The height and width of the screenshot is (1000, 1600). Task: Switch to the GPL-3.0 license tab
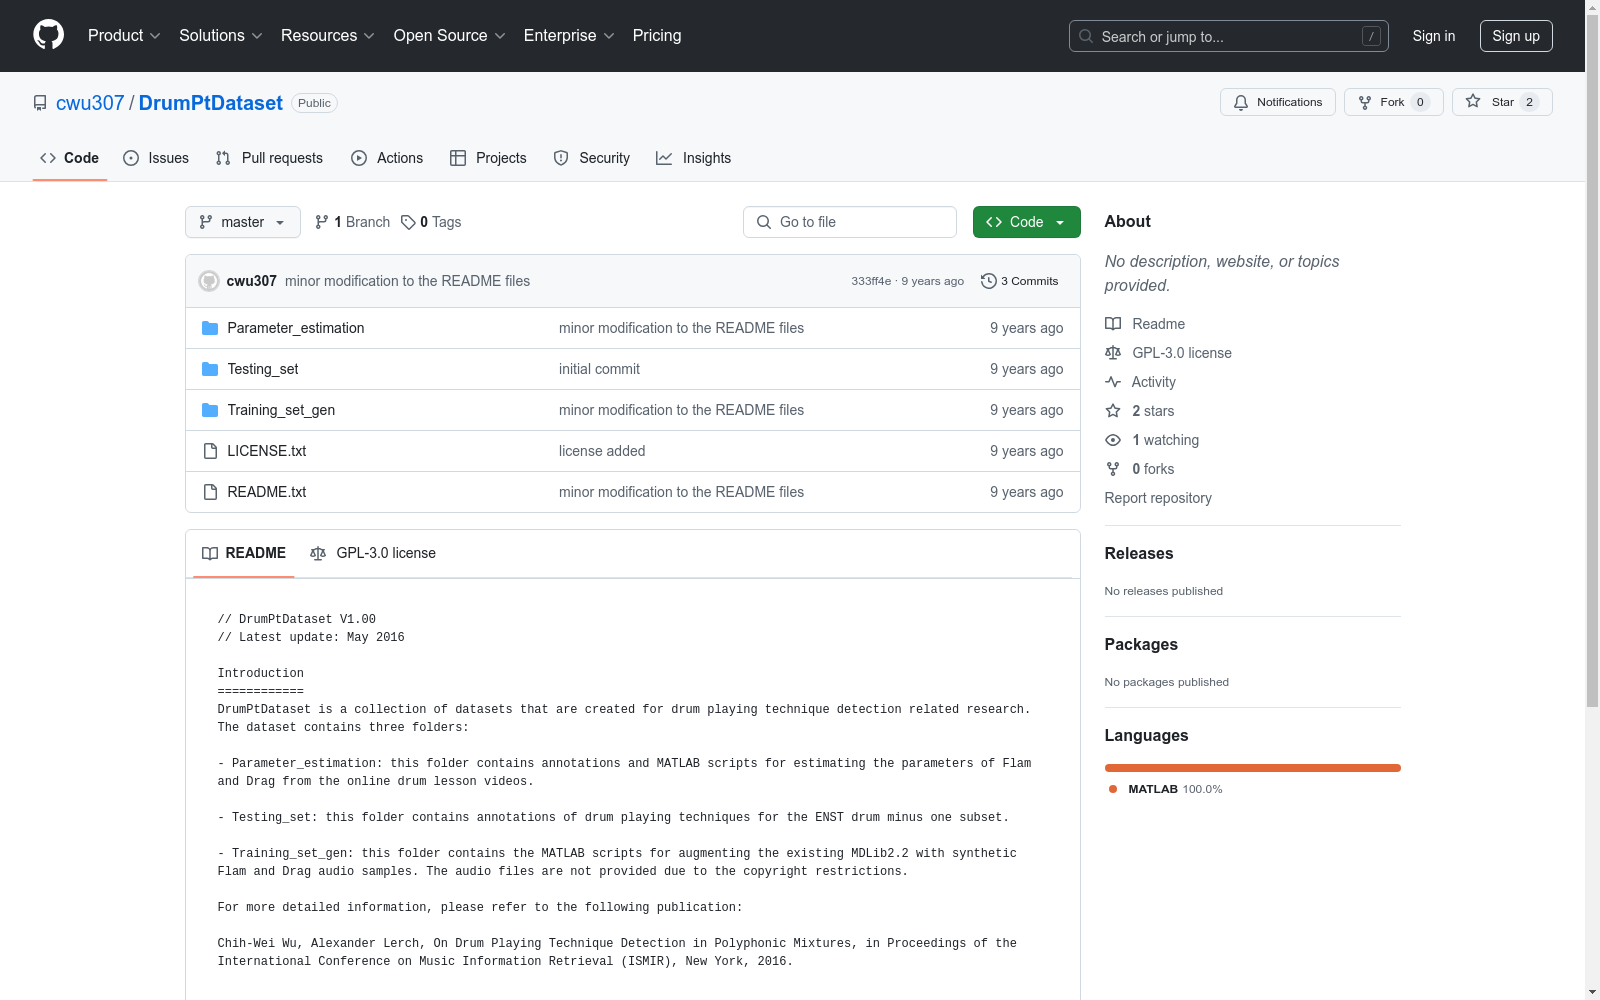(x=373, y=553)
